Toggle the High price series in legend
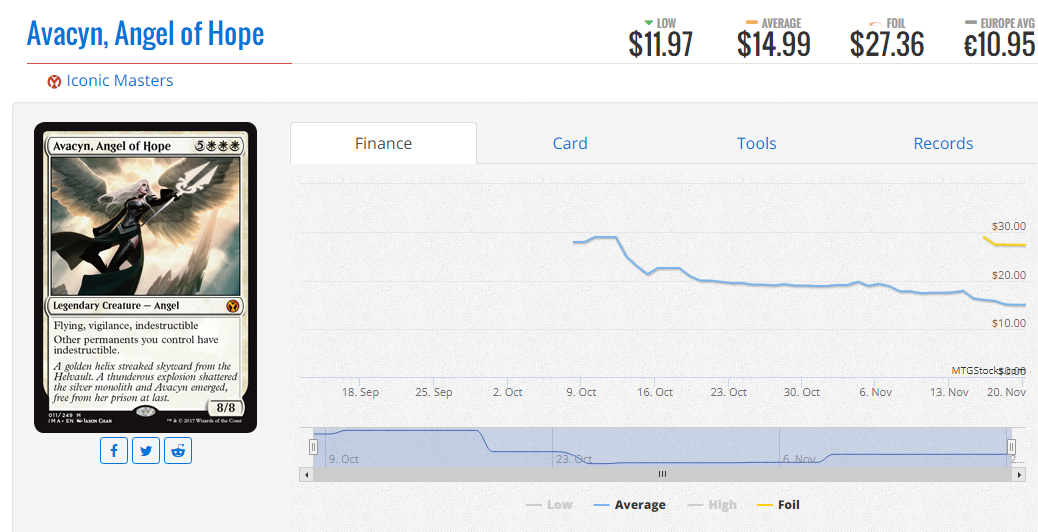Viewport: 1038px width, 532px height. coord(712,505)
